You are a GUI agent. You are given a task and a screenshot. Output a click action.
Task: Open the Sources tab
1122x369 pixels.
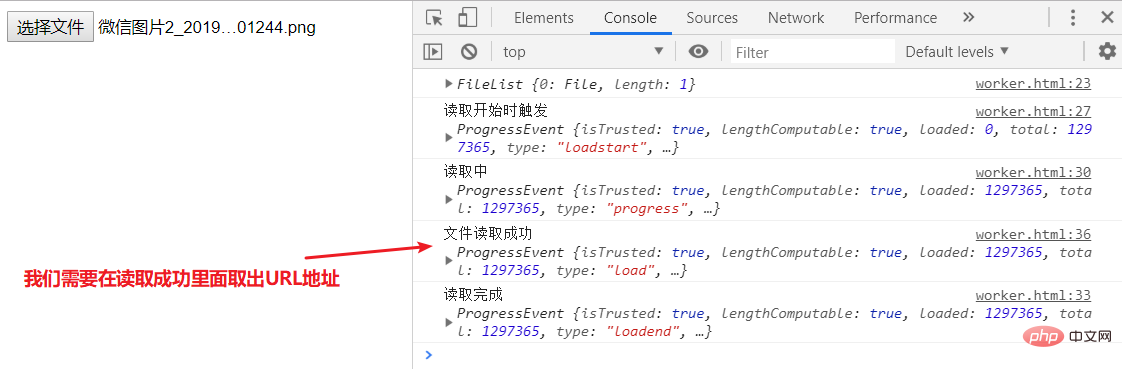[x=712, y=18]
